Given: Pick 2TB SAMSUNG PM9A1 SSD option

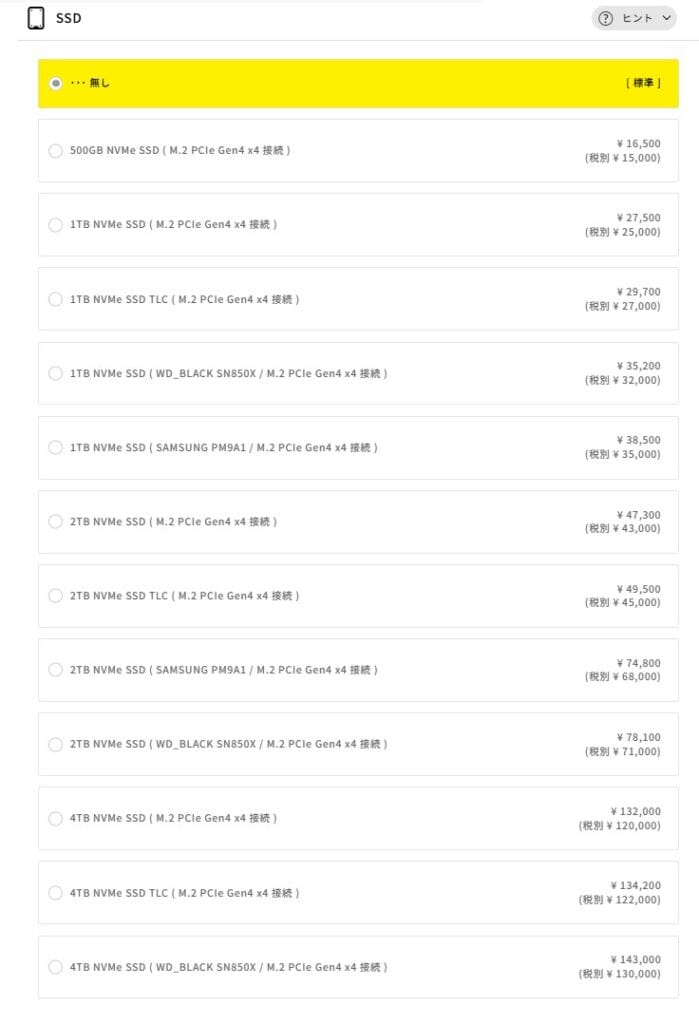Looking at the screenshot, I should 55,670.
